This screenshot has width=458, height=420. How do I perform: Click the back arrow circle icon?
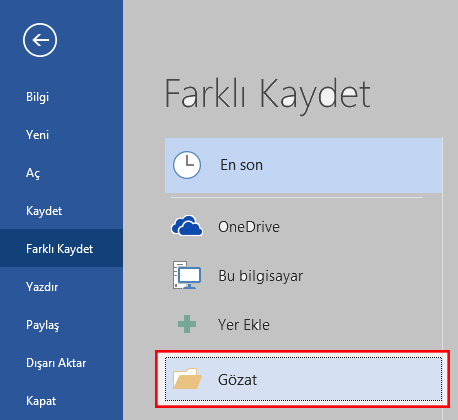coord(40,40)
